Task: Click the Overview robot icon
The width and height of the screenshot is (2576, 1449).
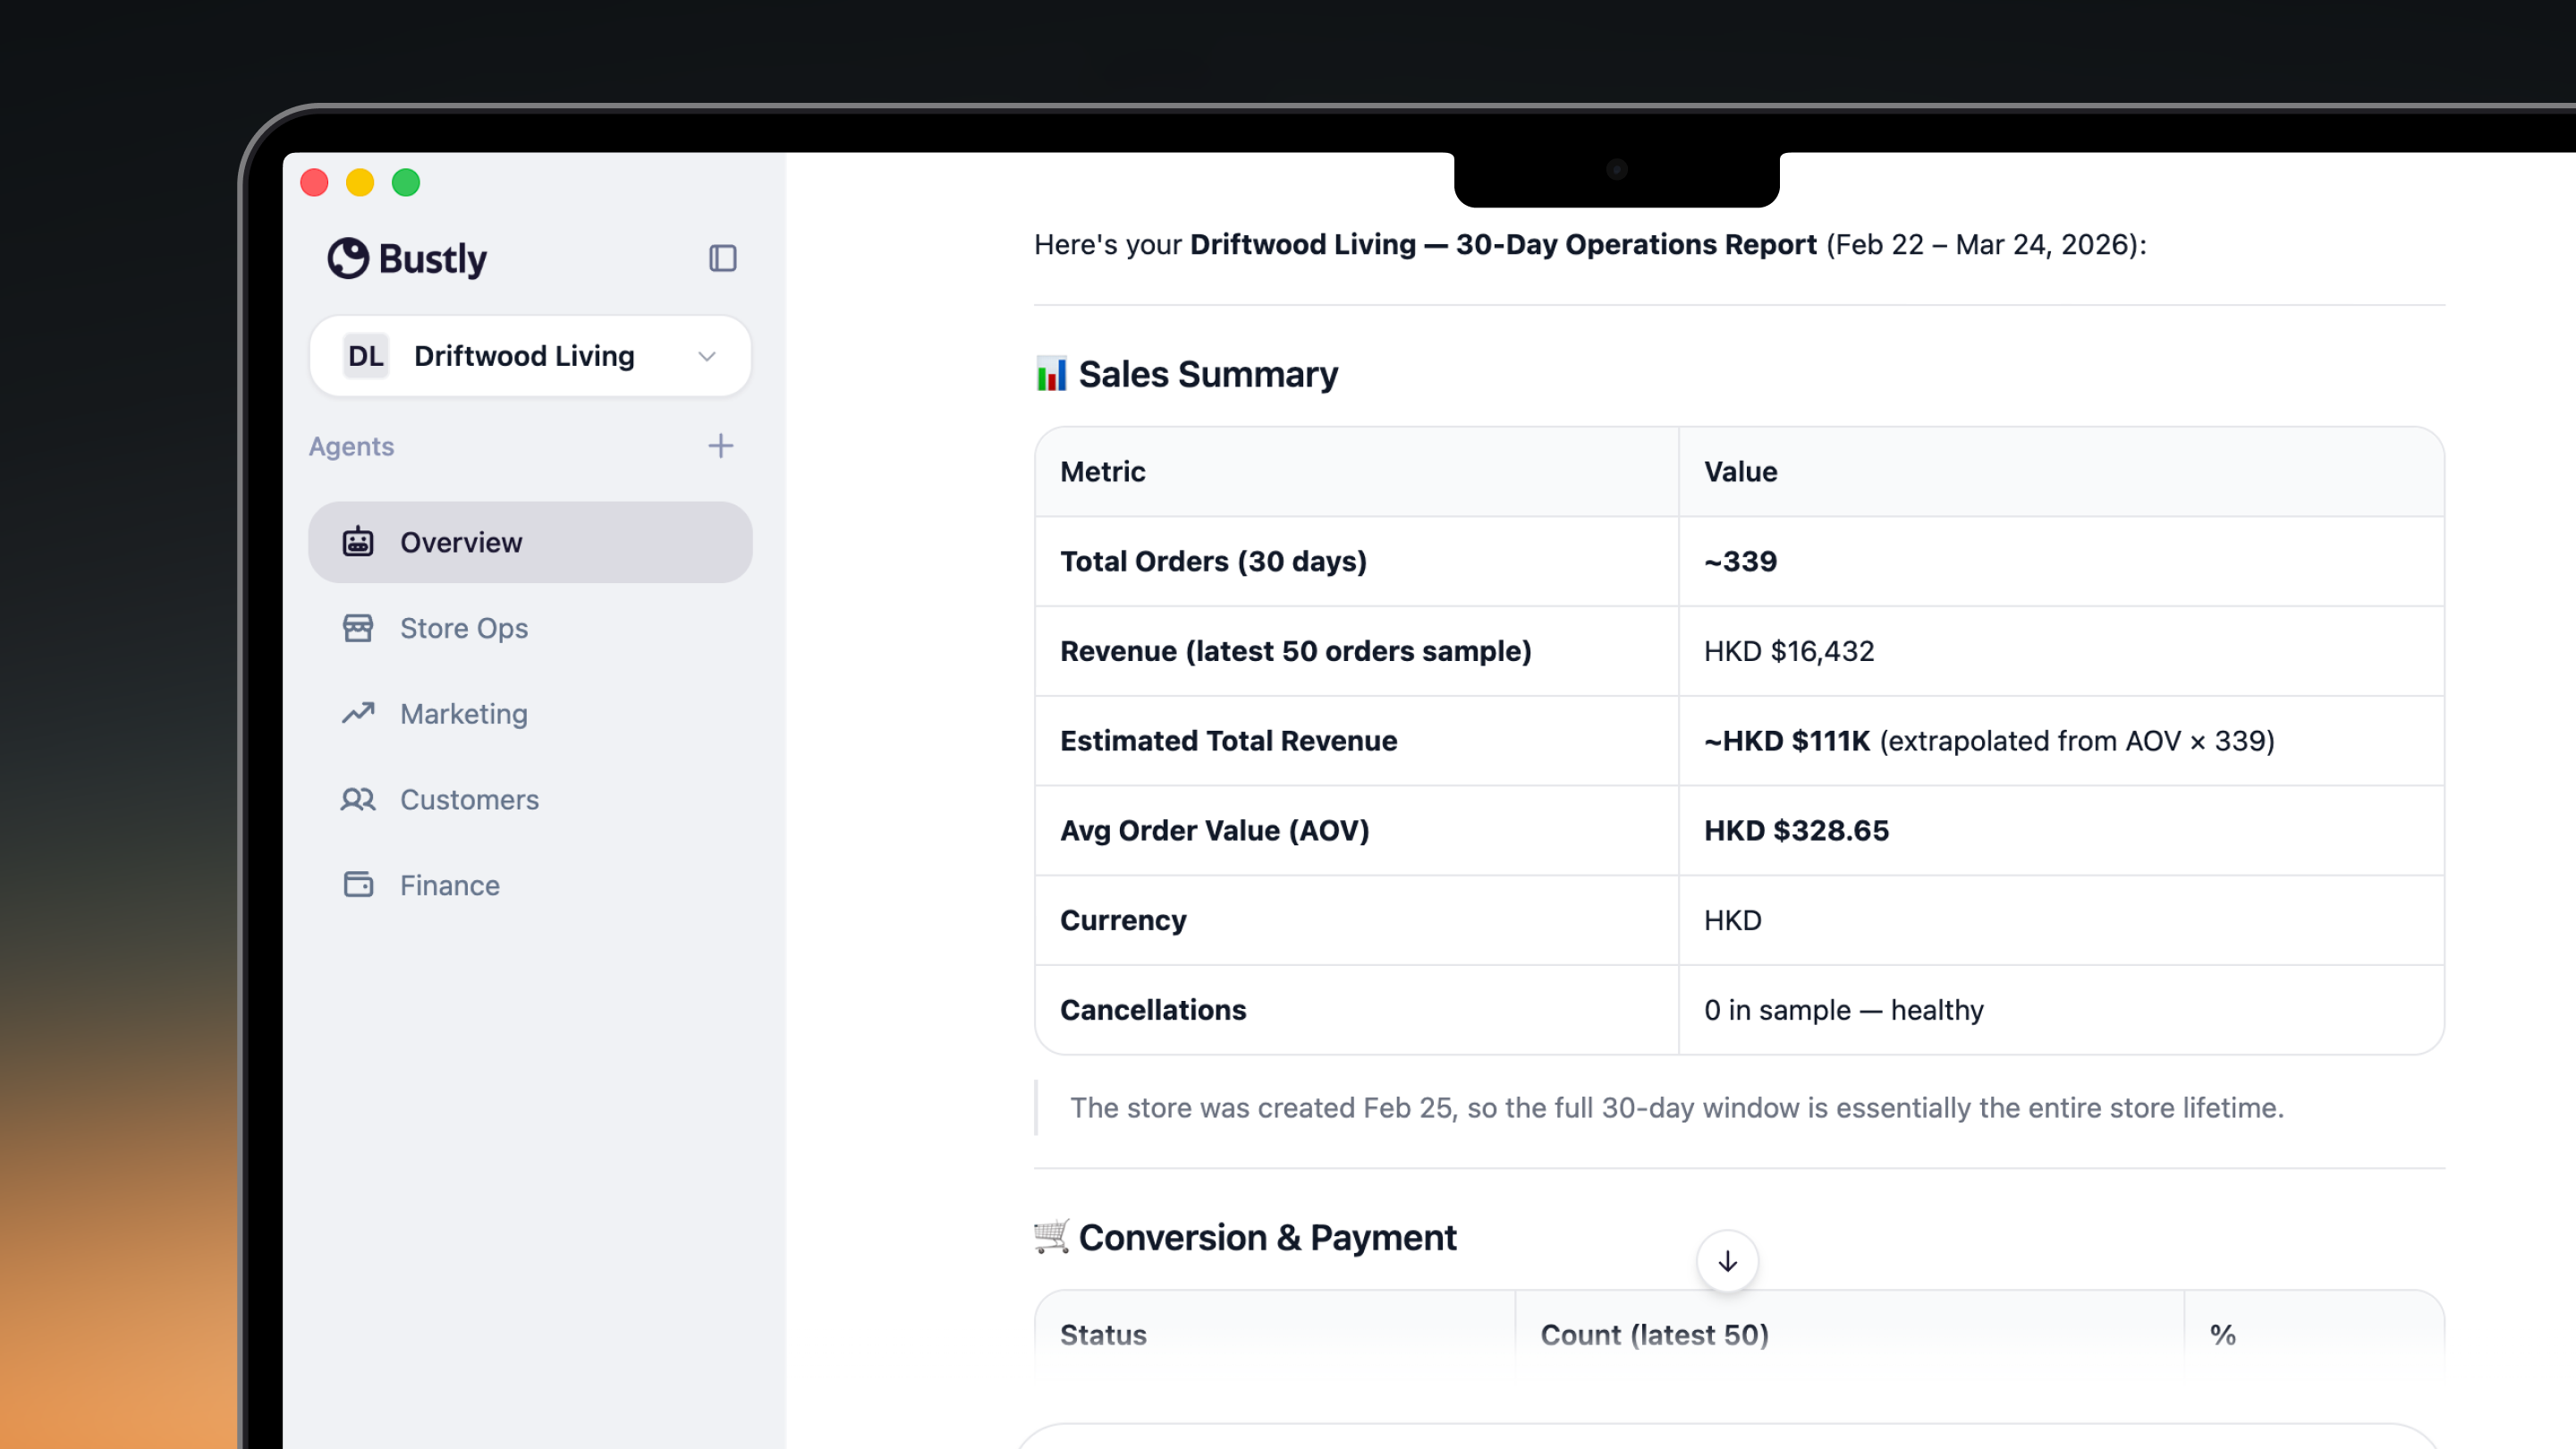Action: [x=358, y=542]
